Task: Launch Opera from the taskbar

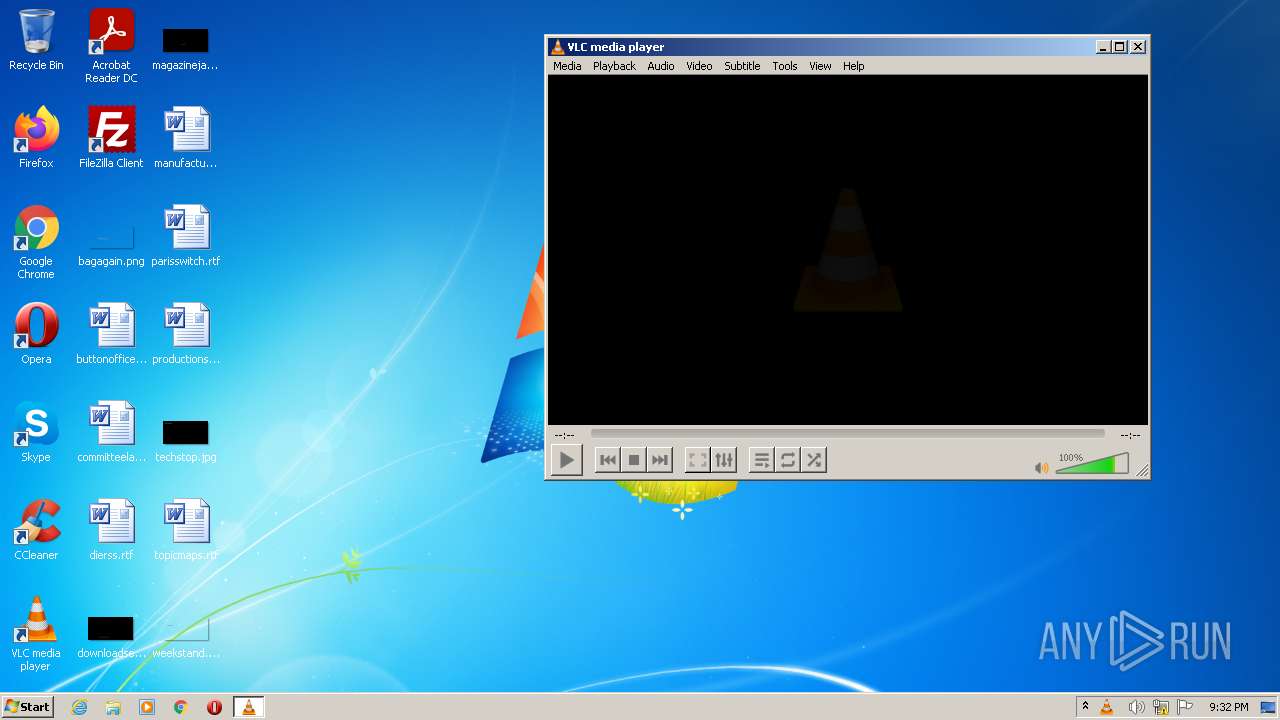Action: pos(214,707)
